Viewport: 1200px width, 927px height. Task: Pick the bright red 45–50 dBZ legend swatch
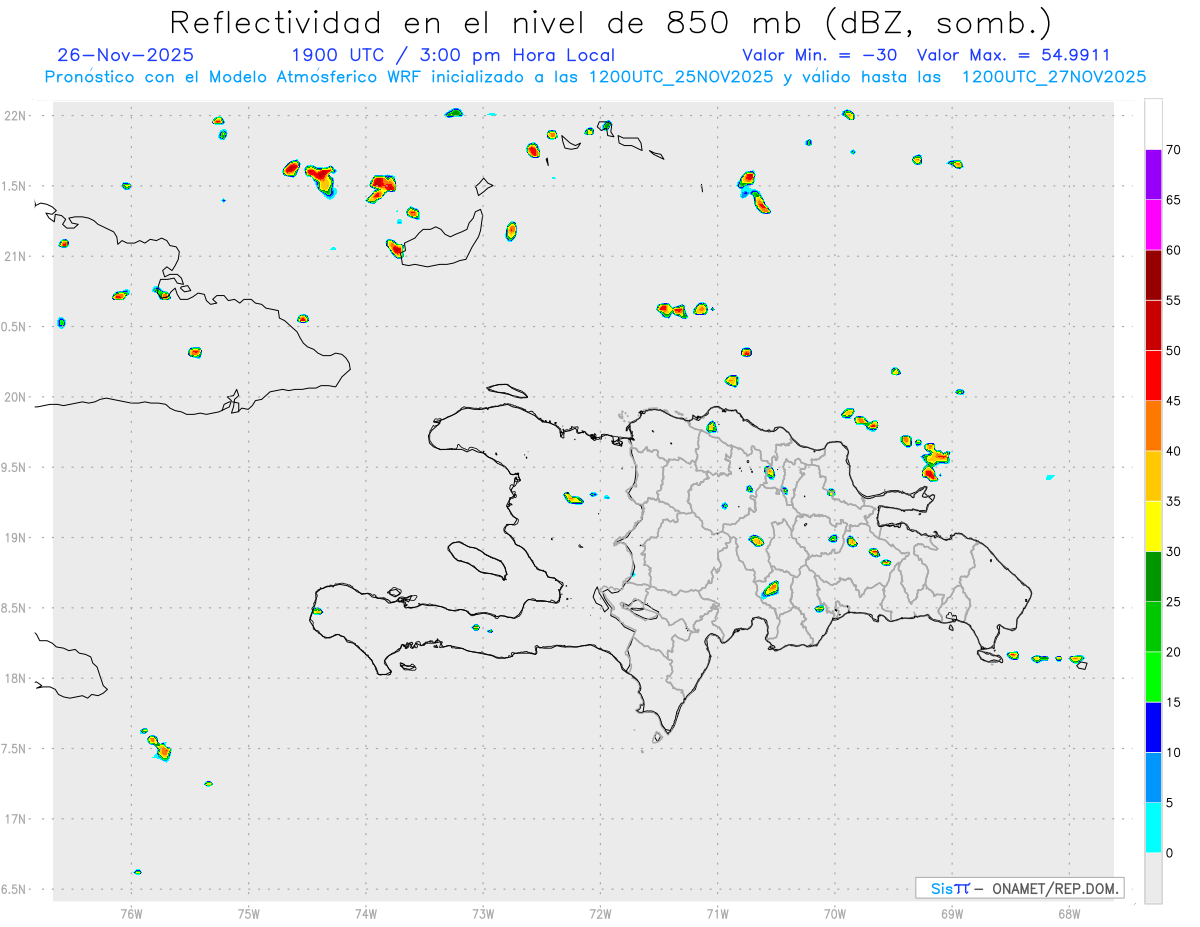[x=1153, y=376]
